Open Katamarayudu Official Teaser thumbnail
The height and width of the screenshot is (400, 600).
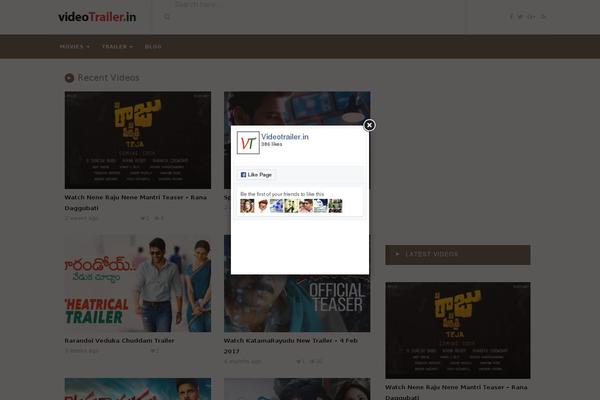point(297,303)
